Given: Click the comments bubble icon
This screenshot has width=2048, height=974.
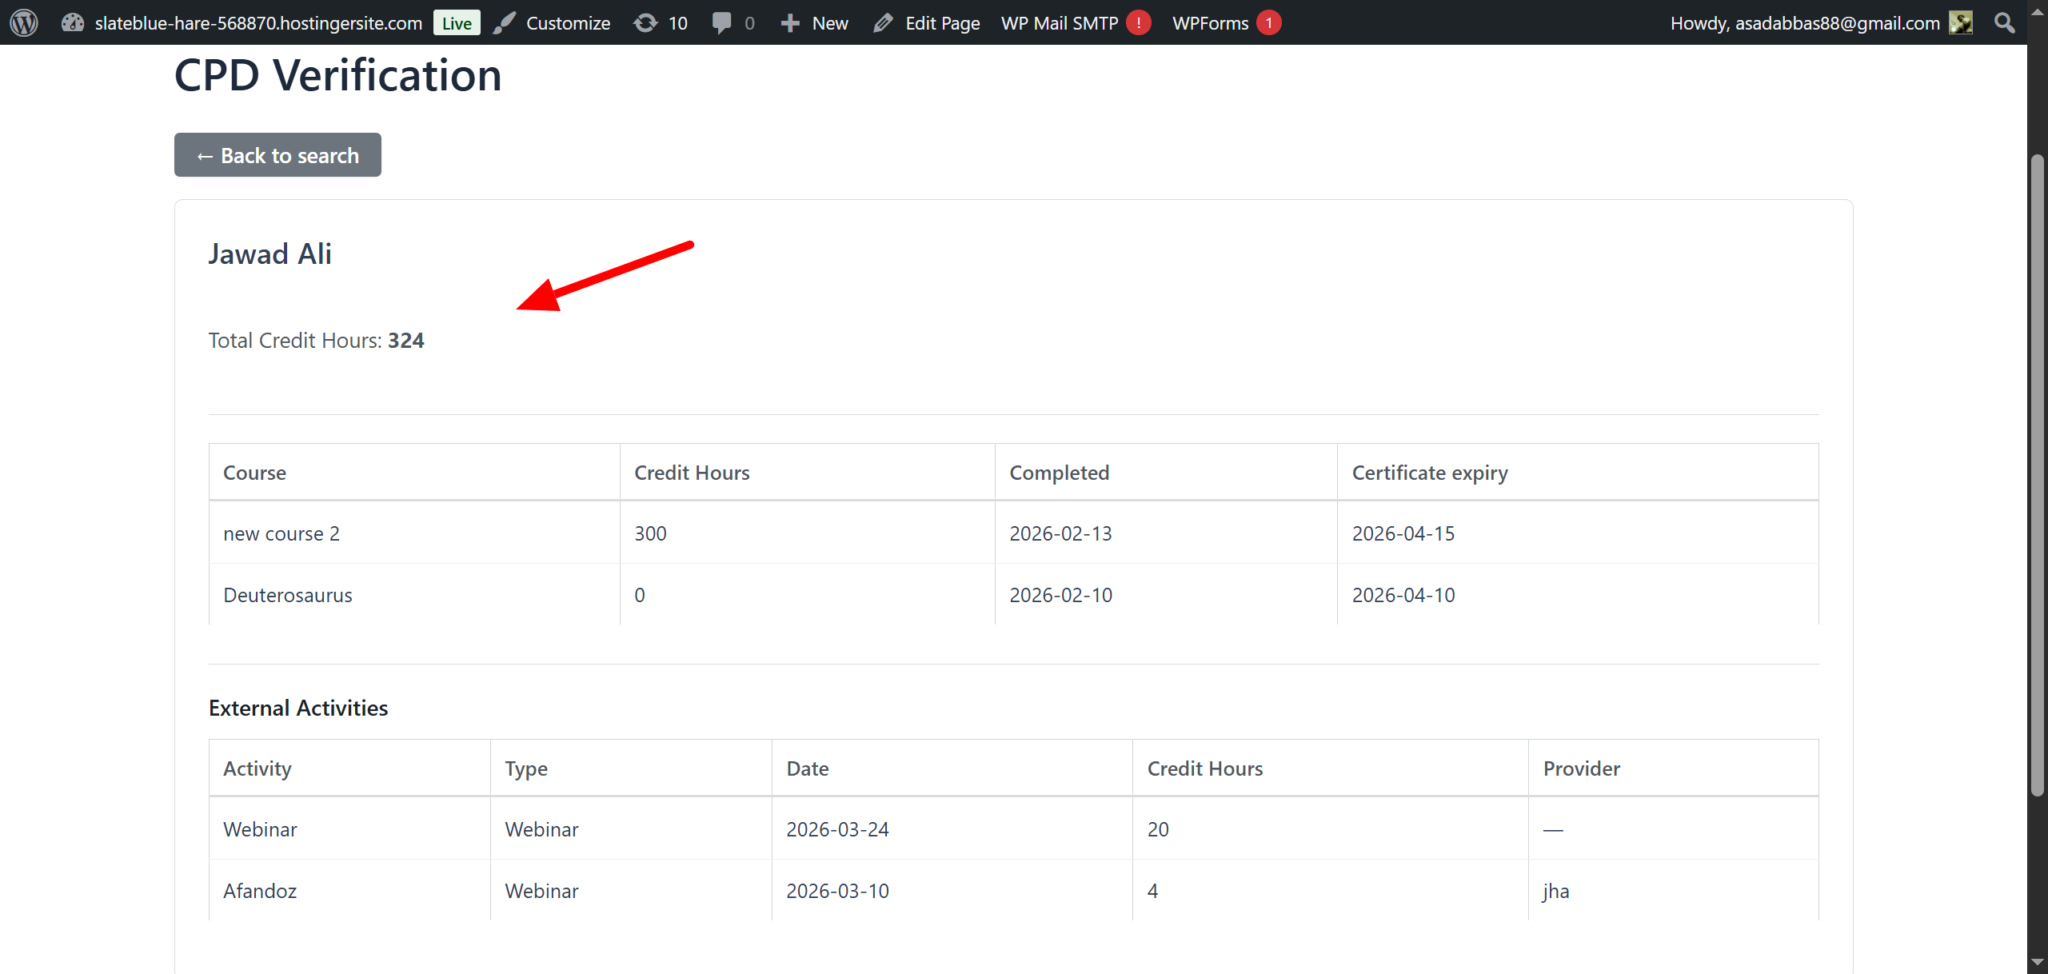Looking at the screenshot, I should coord(721,22).
